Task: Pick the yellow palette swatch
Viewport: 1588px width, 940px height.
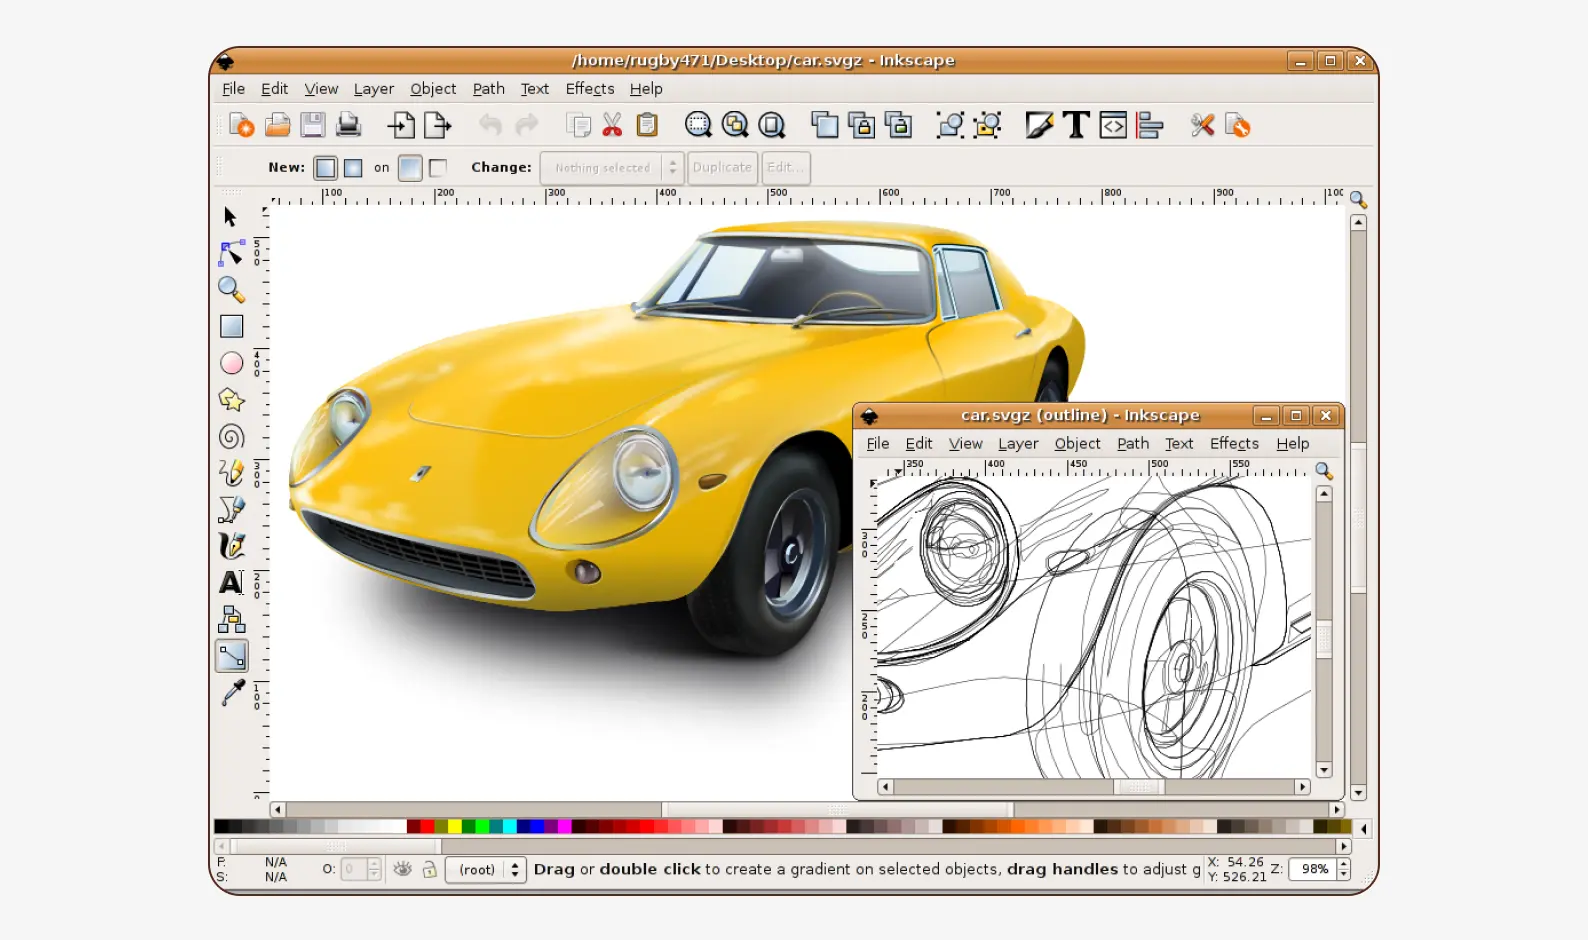Action: tap(455, 826)
